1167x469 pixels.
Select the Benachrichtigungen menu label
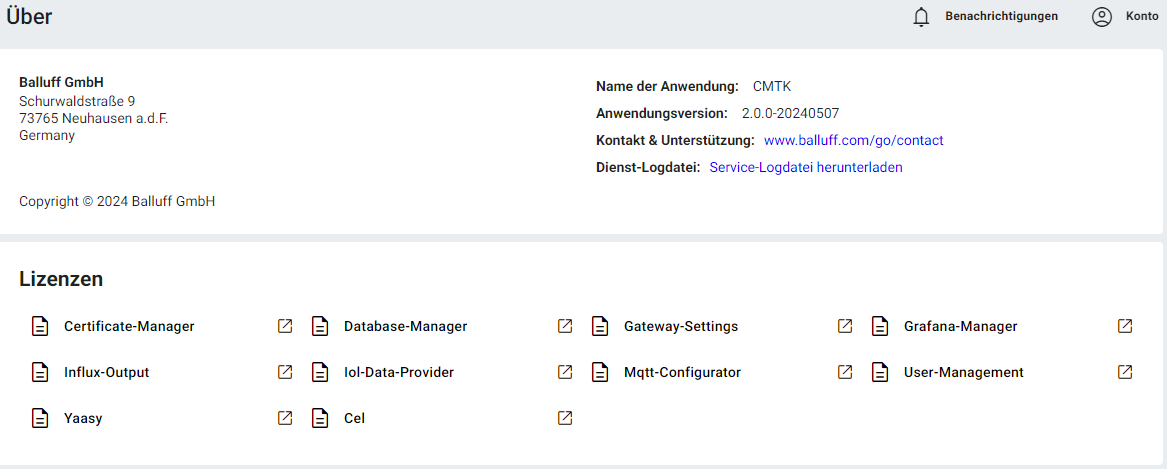tap(1001, 16)
